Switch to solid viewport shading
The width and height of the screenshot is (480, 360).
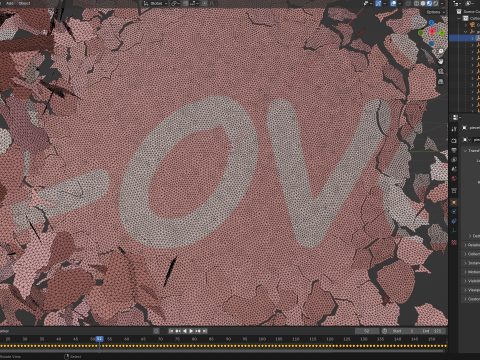pos(423,3)
